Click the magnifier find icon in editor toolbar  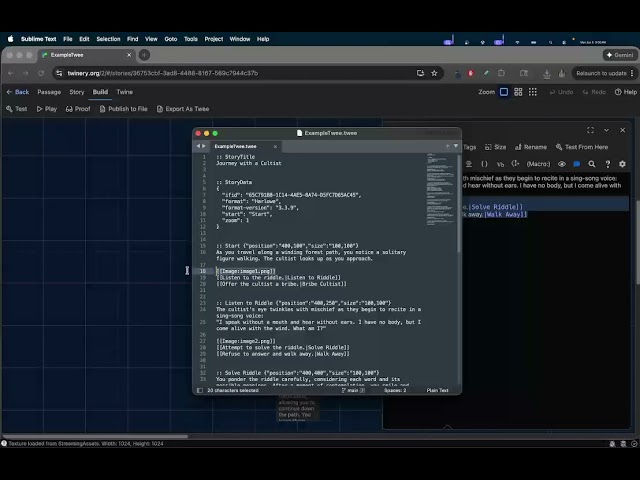tap(592, 164)
